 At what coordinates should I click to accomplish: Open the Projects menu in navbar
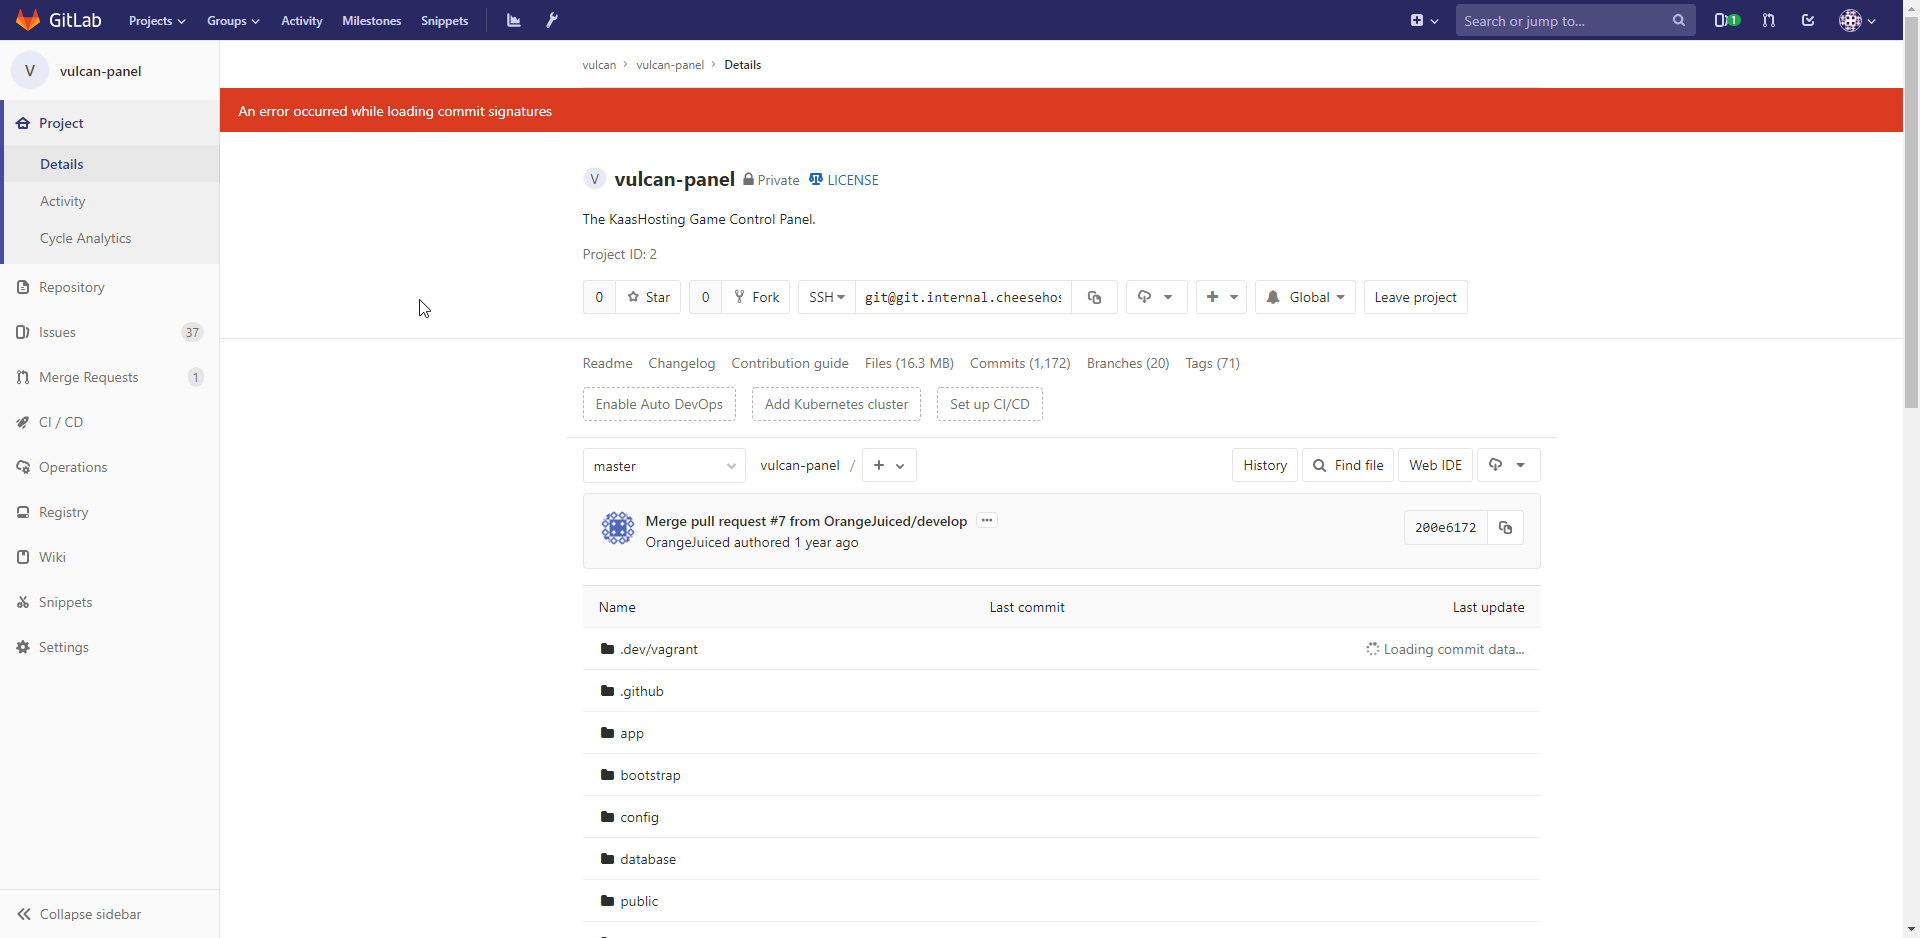[157, 20]
